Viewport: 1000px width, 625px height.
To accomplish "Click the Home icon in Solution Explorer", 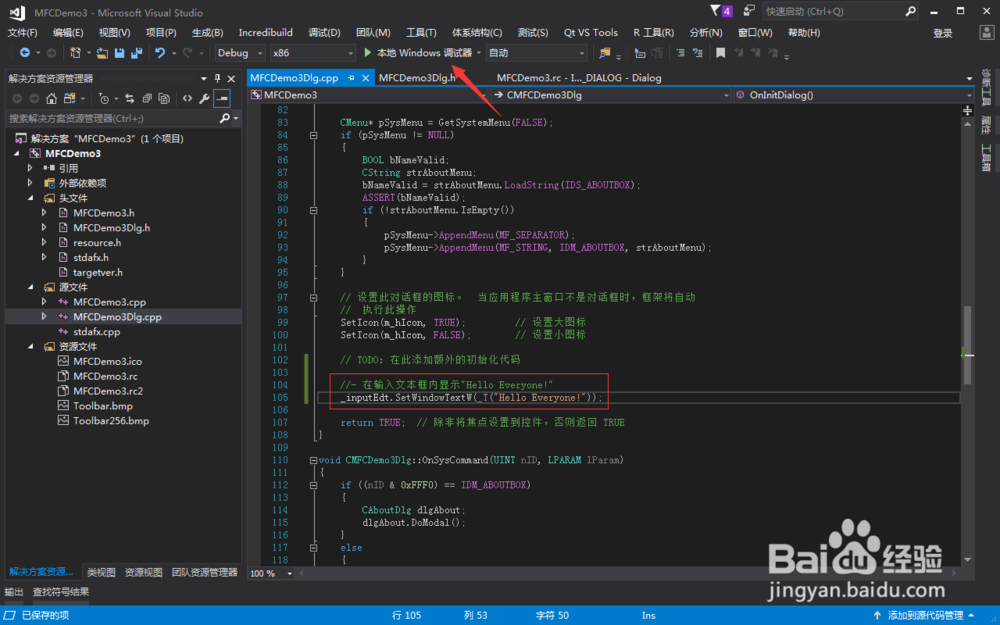I will [x=52, y=98].
